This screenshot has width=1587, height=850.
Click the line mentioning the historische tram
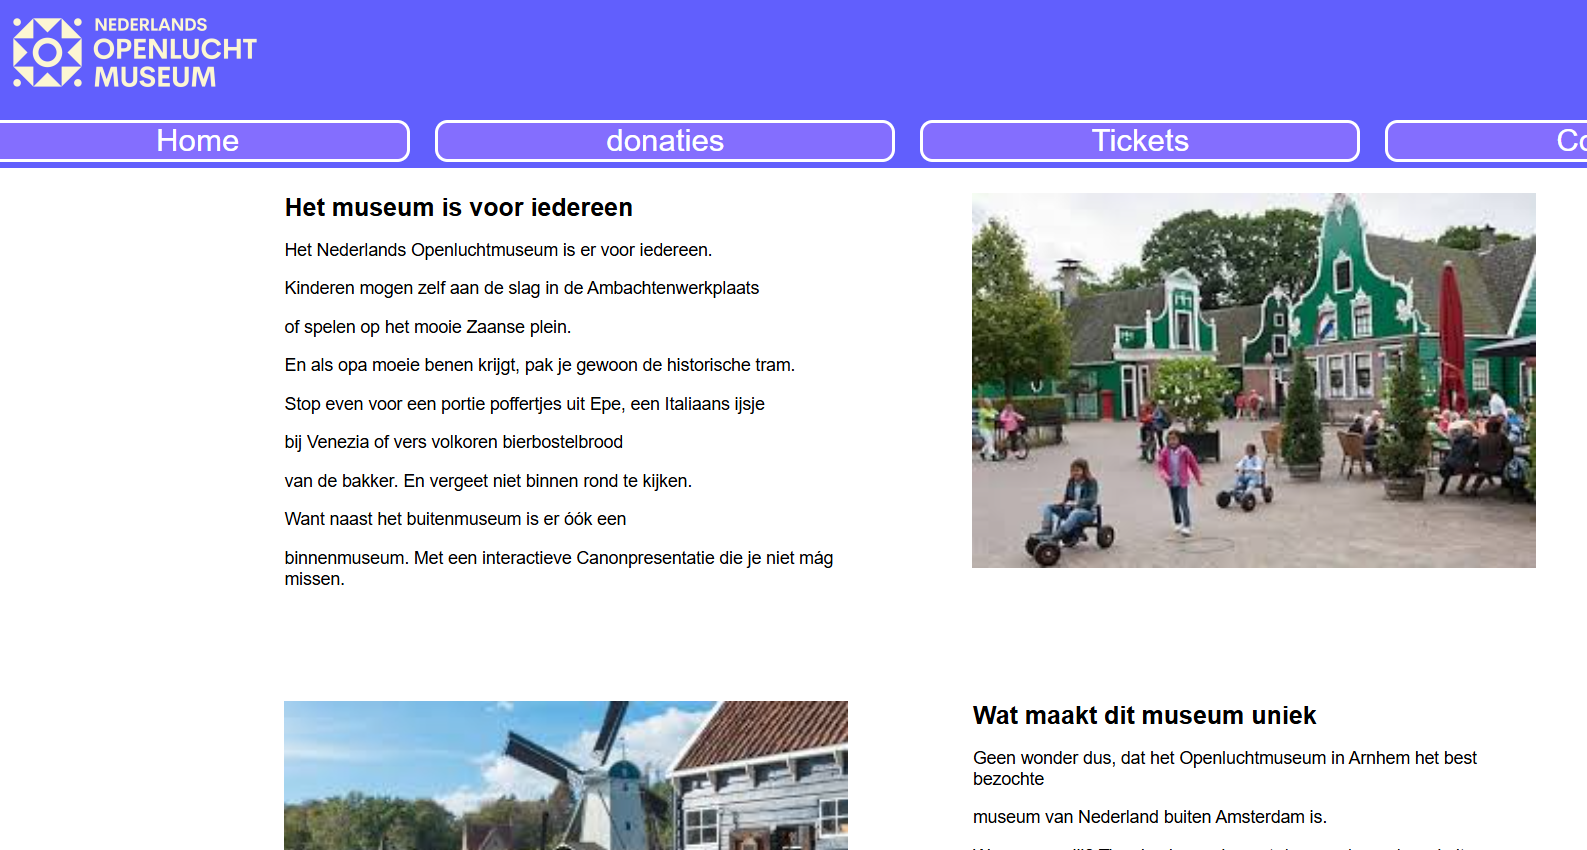pyautogui.click(x=539, y=365)
